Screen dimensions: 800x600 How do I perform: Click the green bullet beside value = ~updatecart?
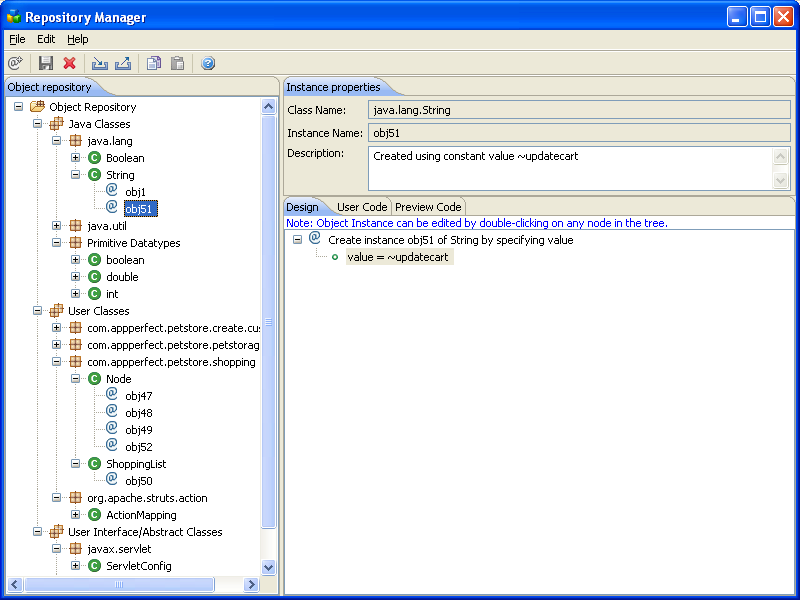point(335,257)
